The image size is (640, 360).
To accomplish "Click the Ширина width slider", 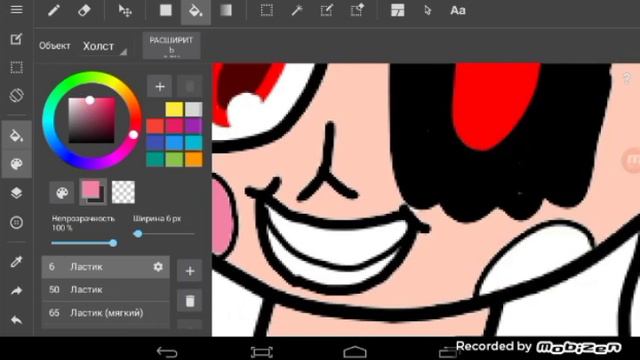I will pyautogui.click(x=163, y=234).
